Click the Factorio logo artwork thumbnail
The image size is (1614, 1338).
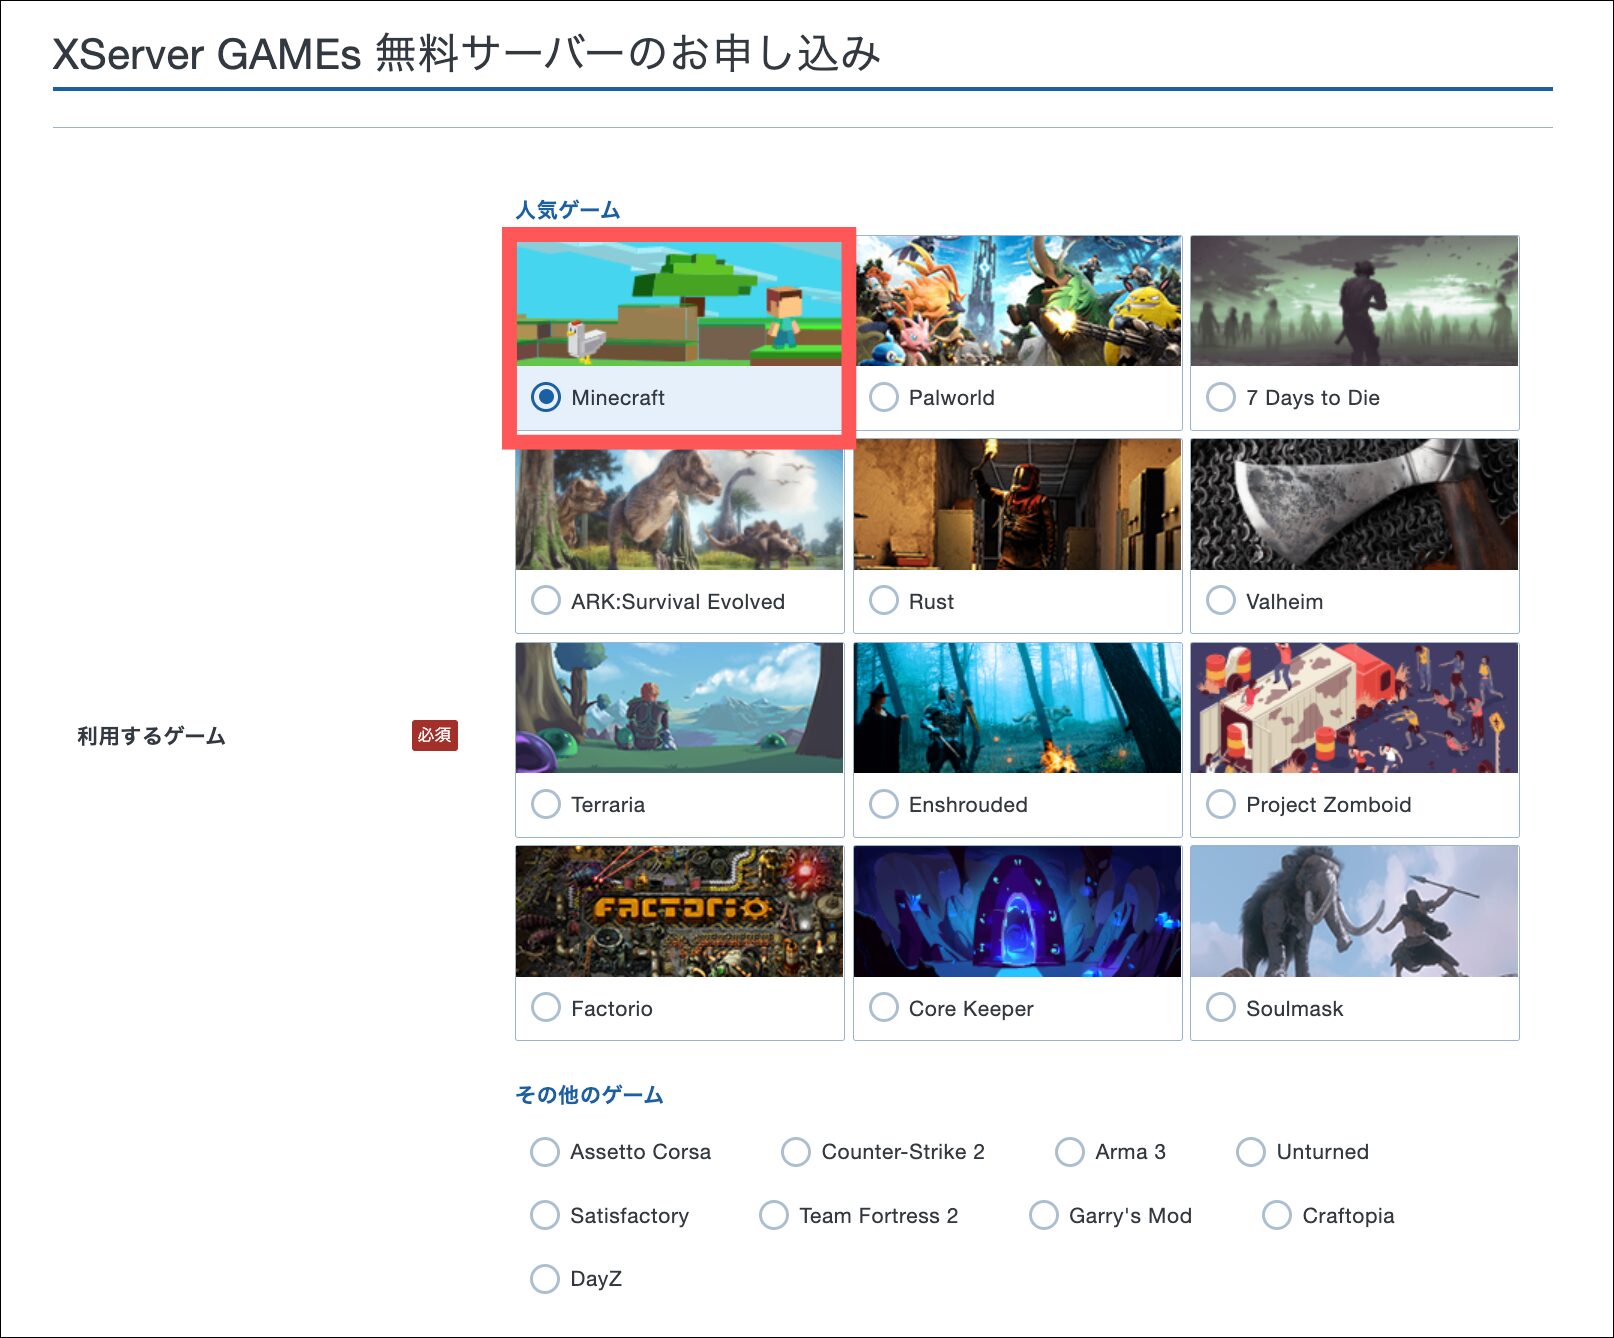(679, 912)
